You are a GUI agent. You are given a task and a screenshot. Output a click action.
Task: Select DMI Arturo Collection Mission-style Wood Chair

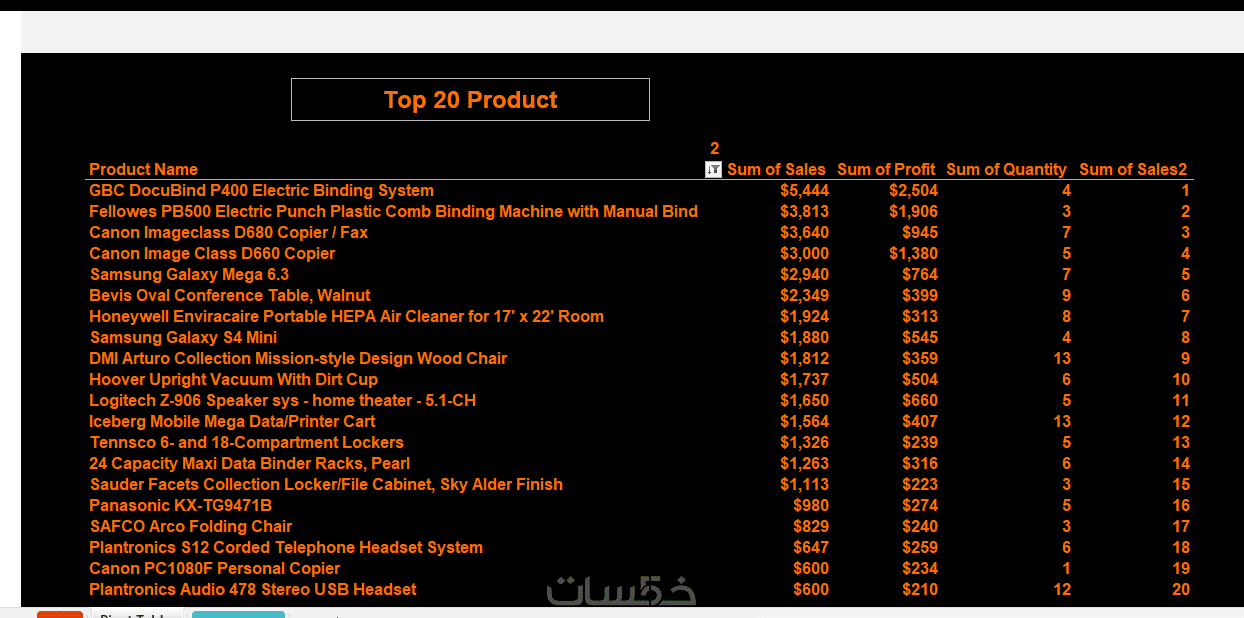(x=298, y=359)
